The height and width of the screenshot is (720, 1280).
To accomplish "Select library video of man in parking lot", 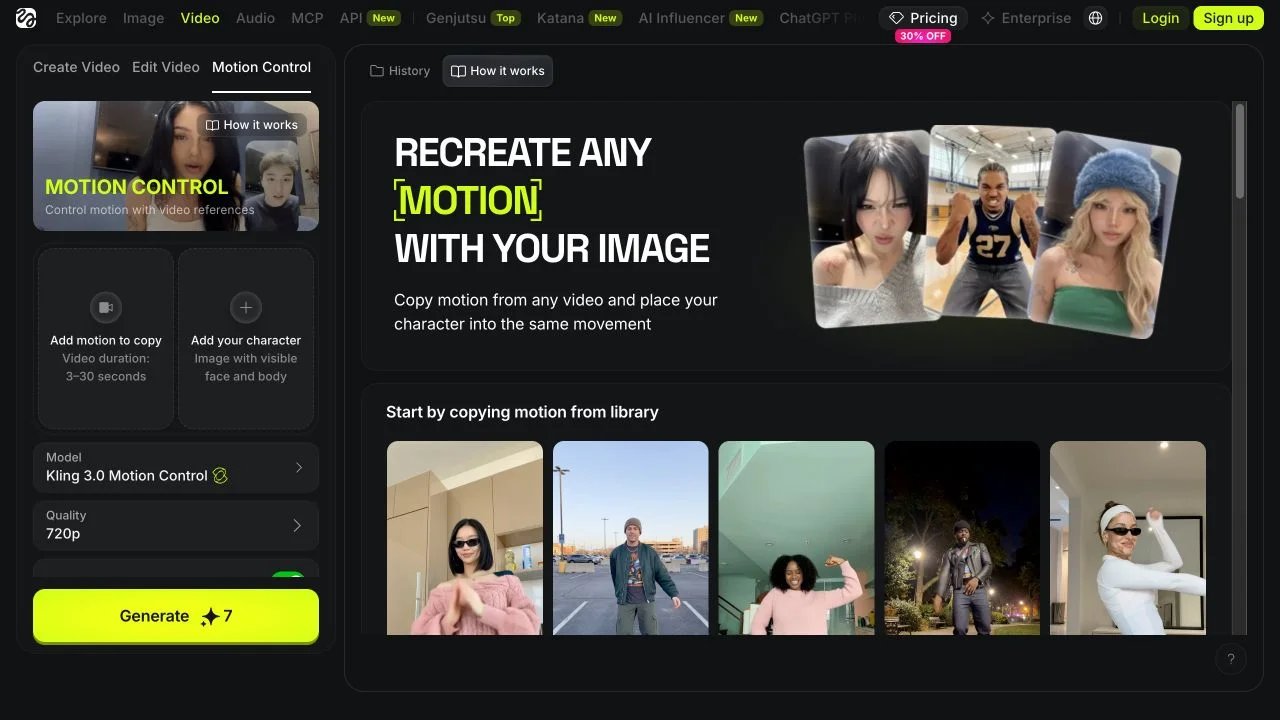I will (x=631, y=538).
